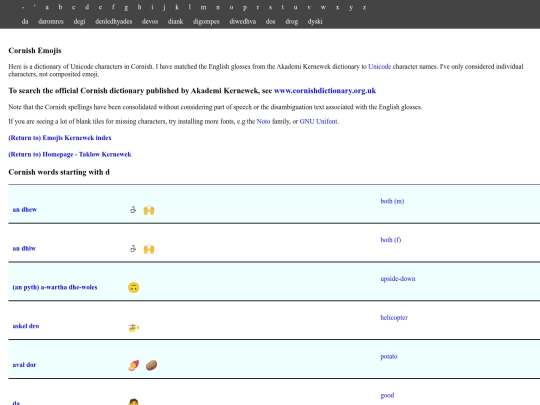This screenshot has width=540, height=405.
Task: Click the helicopter emoji in 'askel dro' row
Action: 134,328
